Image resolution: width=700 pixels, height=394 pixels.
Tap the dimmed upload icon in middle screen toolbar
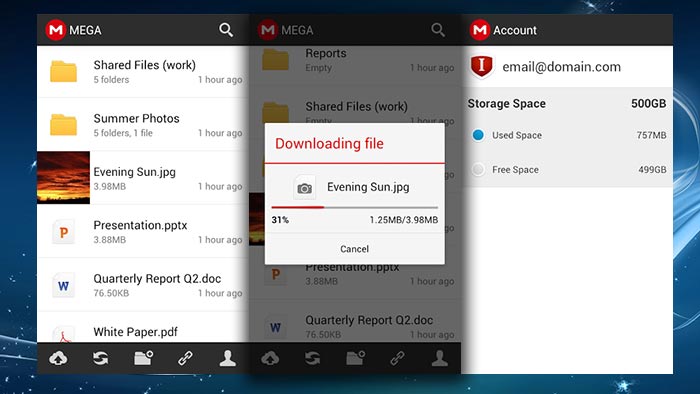coord(271,358)
